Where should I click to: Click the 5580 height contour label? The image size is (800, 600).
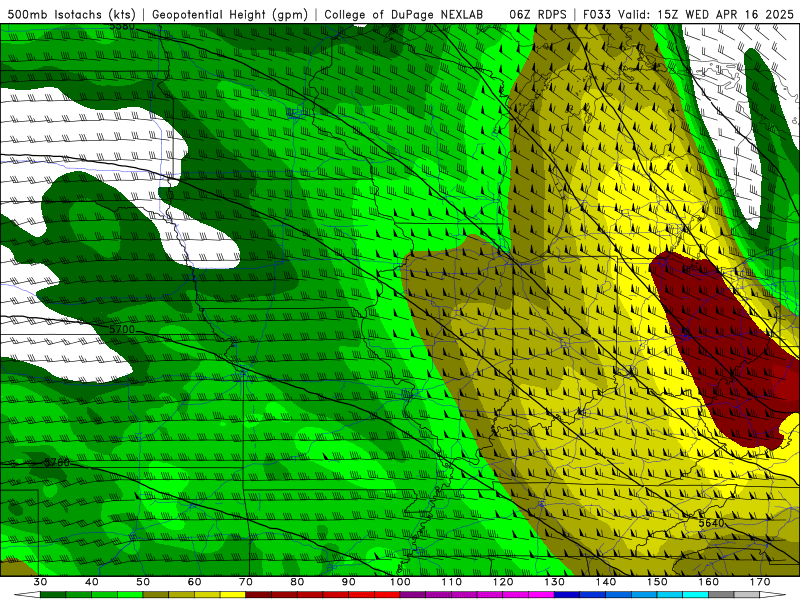122,27
